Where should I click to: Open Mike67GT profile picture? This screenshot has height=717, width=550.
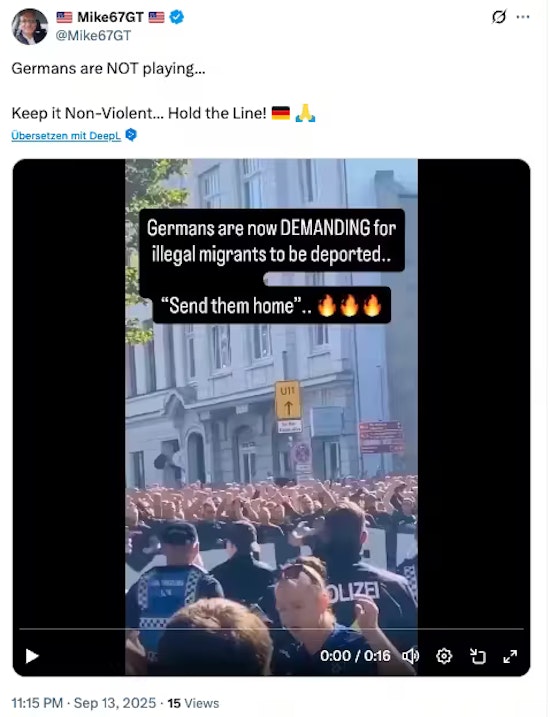click(29, 26)
